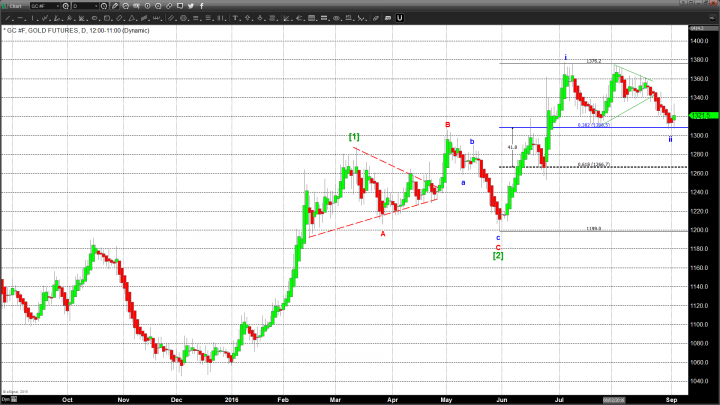Select the text label T tool
Viewport: 720px width, 405px height.
[x=235, y=18]
